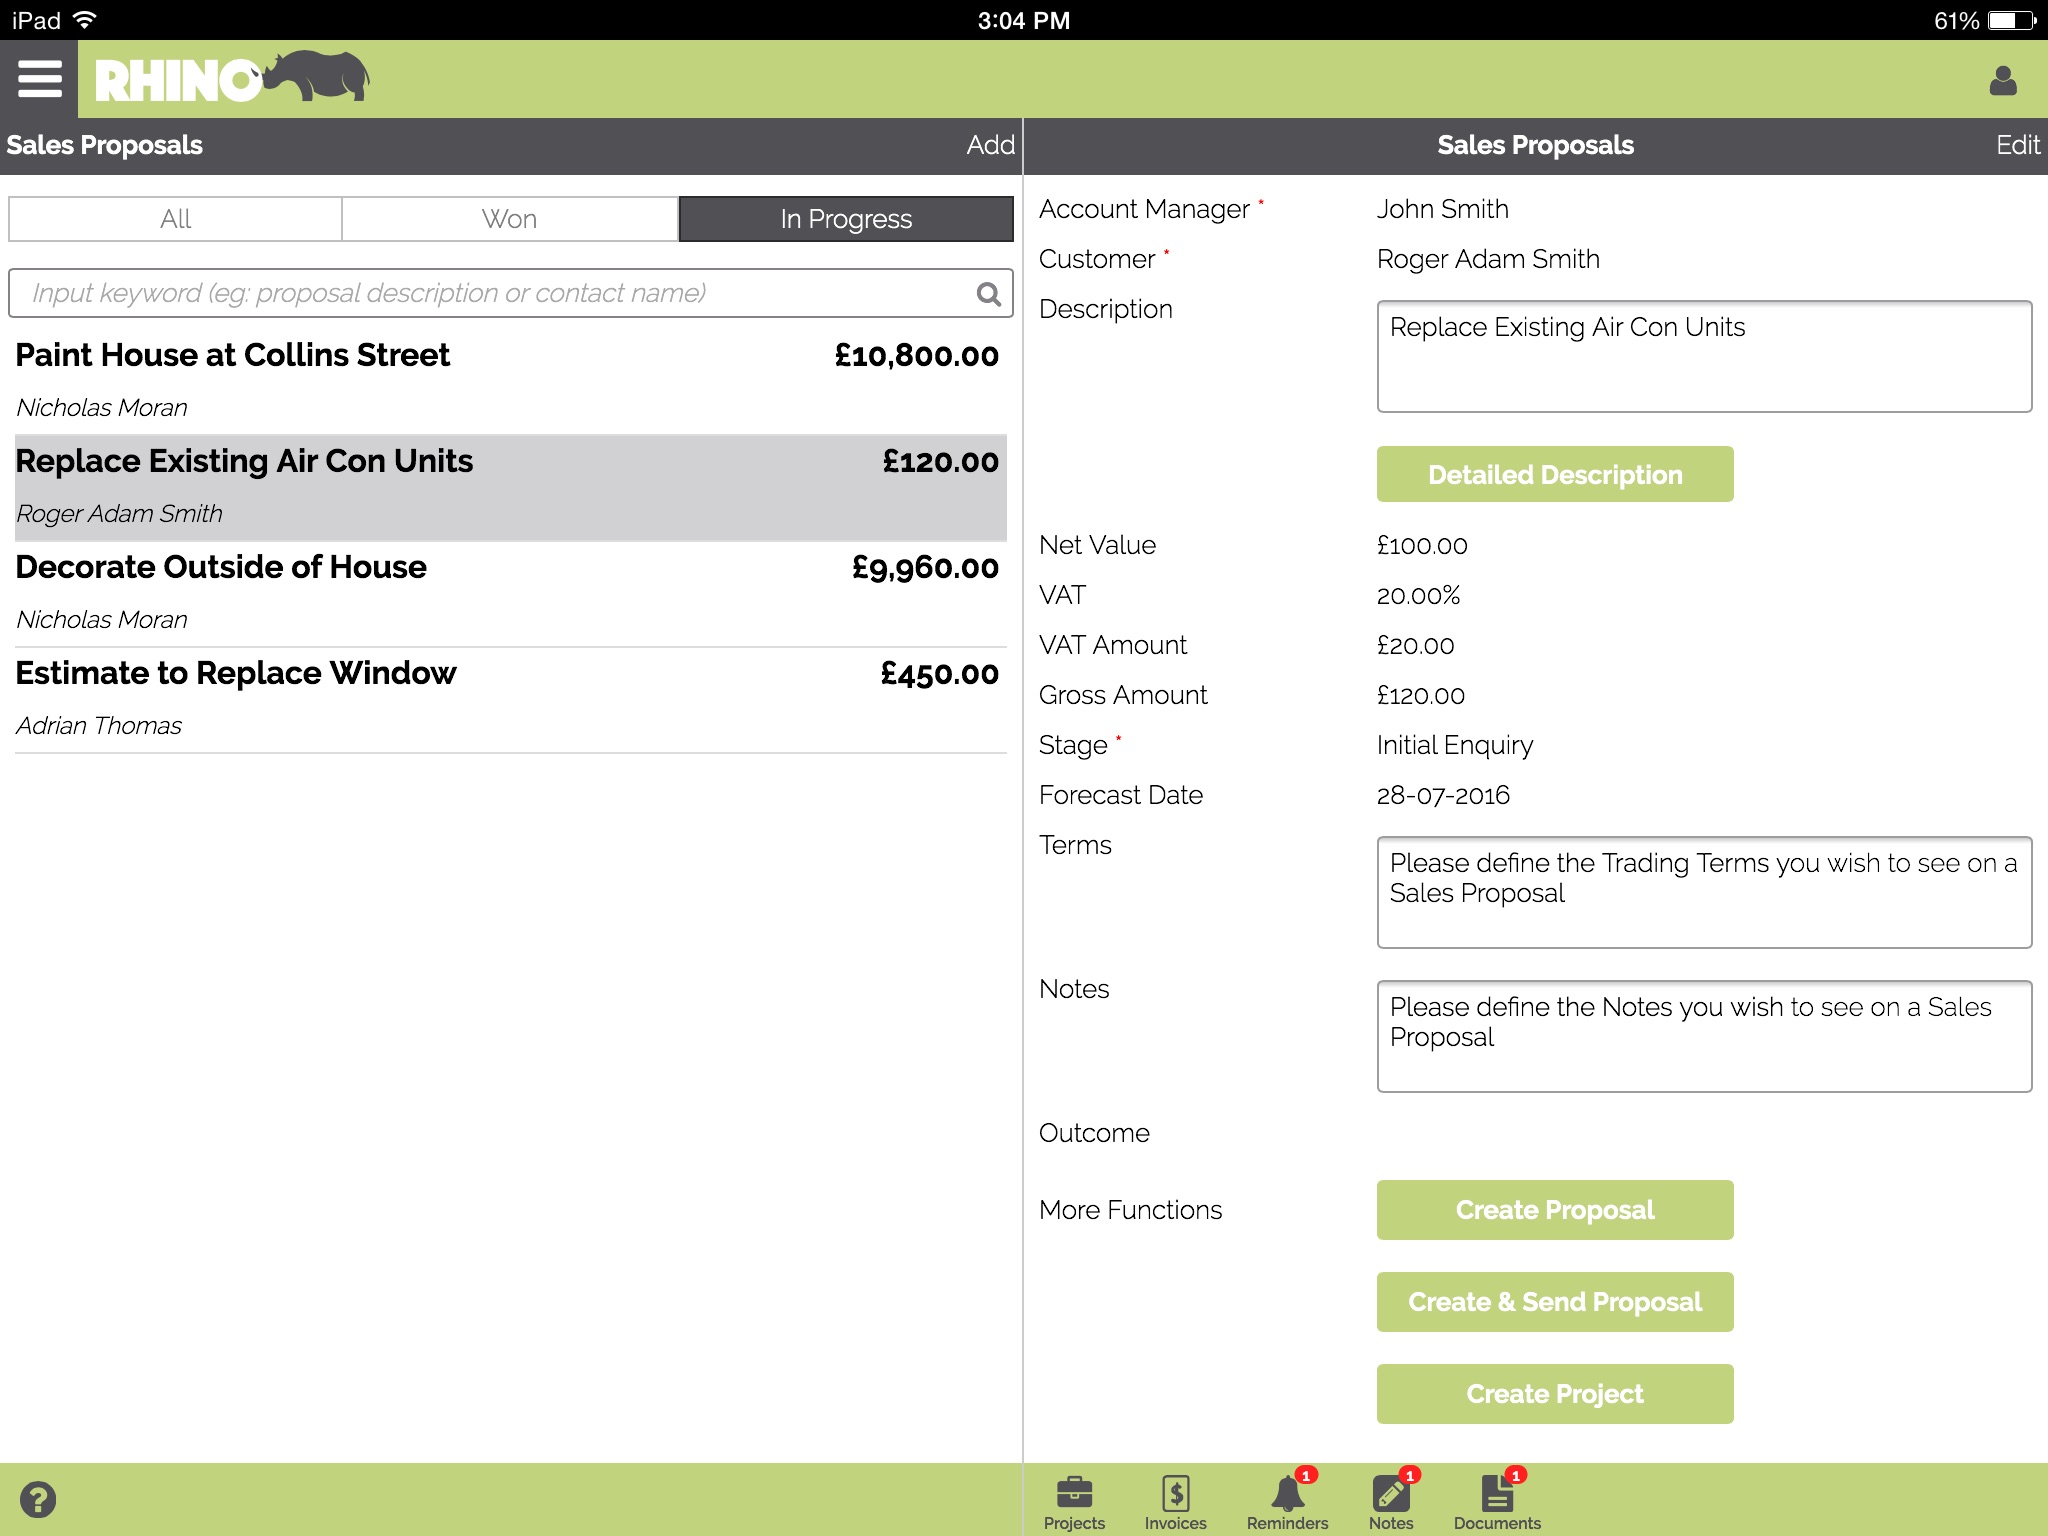Select the All proposals tab
Image resolution: width=2048 pixels, height=1536 pixels.
[173, 218]
